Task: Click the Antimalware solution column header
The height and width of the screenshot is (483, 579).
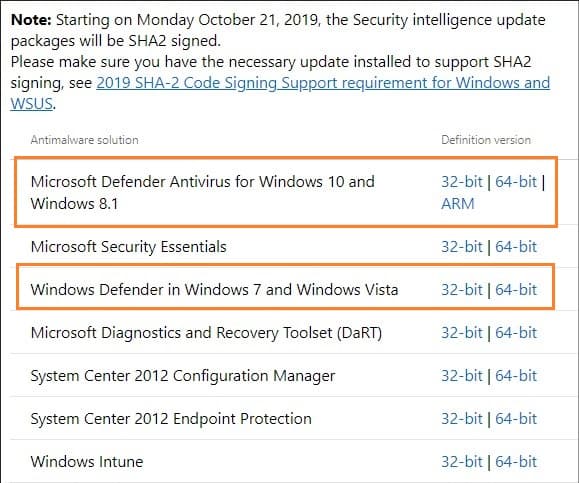Action: pos(85,140)
